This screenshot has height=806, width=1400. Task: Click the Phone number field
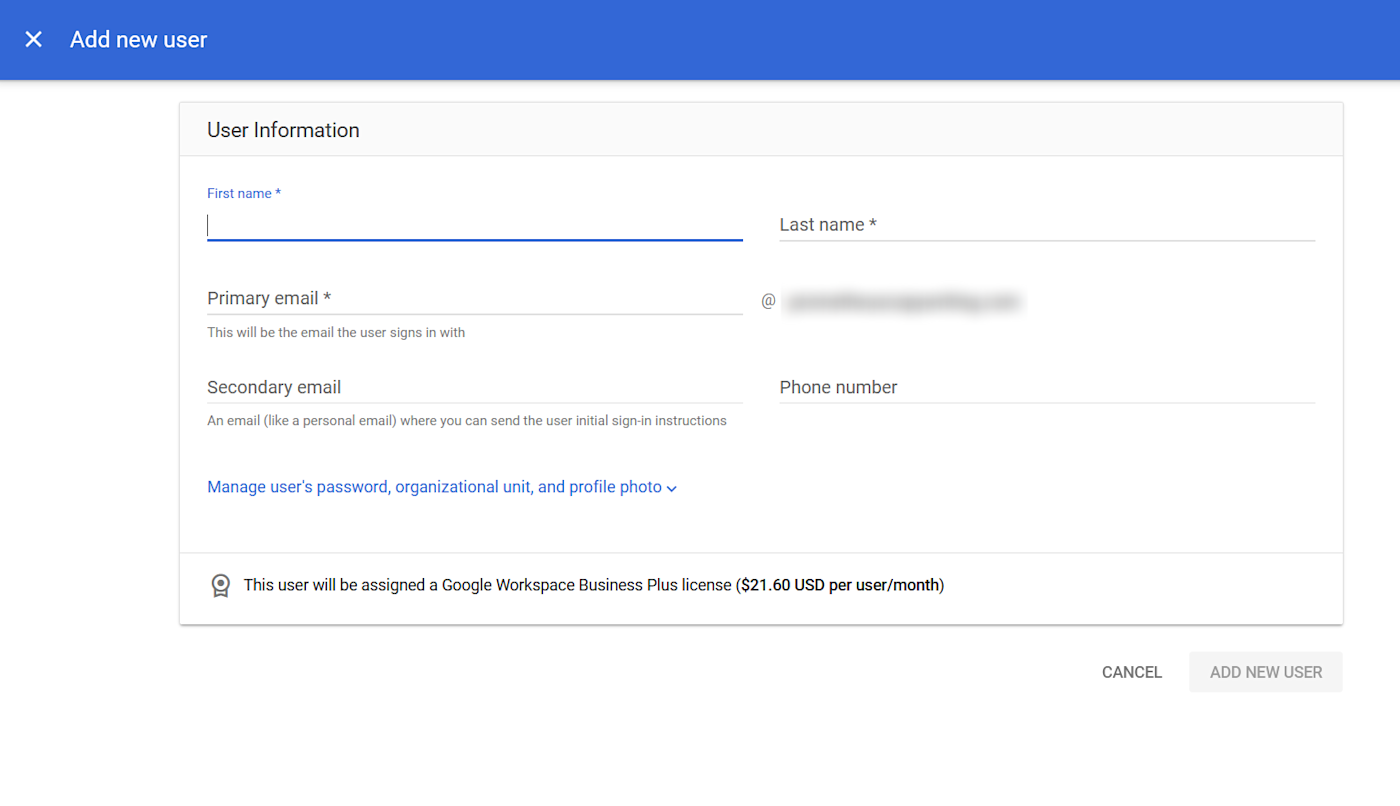tap(1047, 388)
